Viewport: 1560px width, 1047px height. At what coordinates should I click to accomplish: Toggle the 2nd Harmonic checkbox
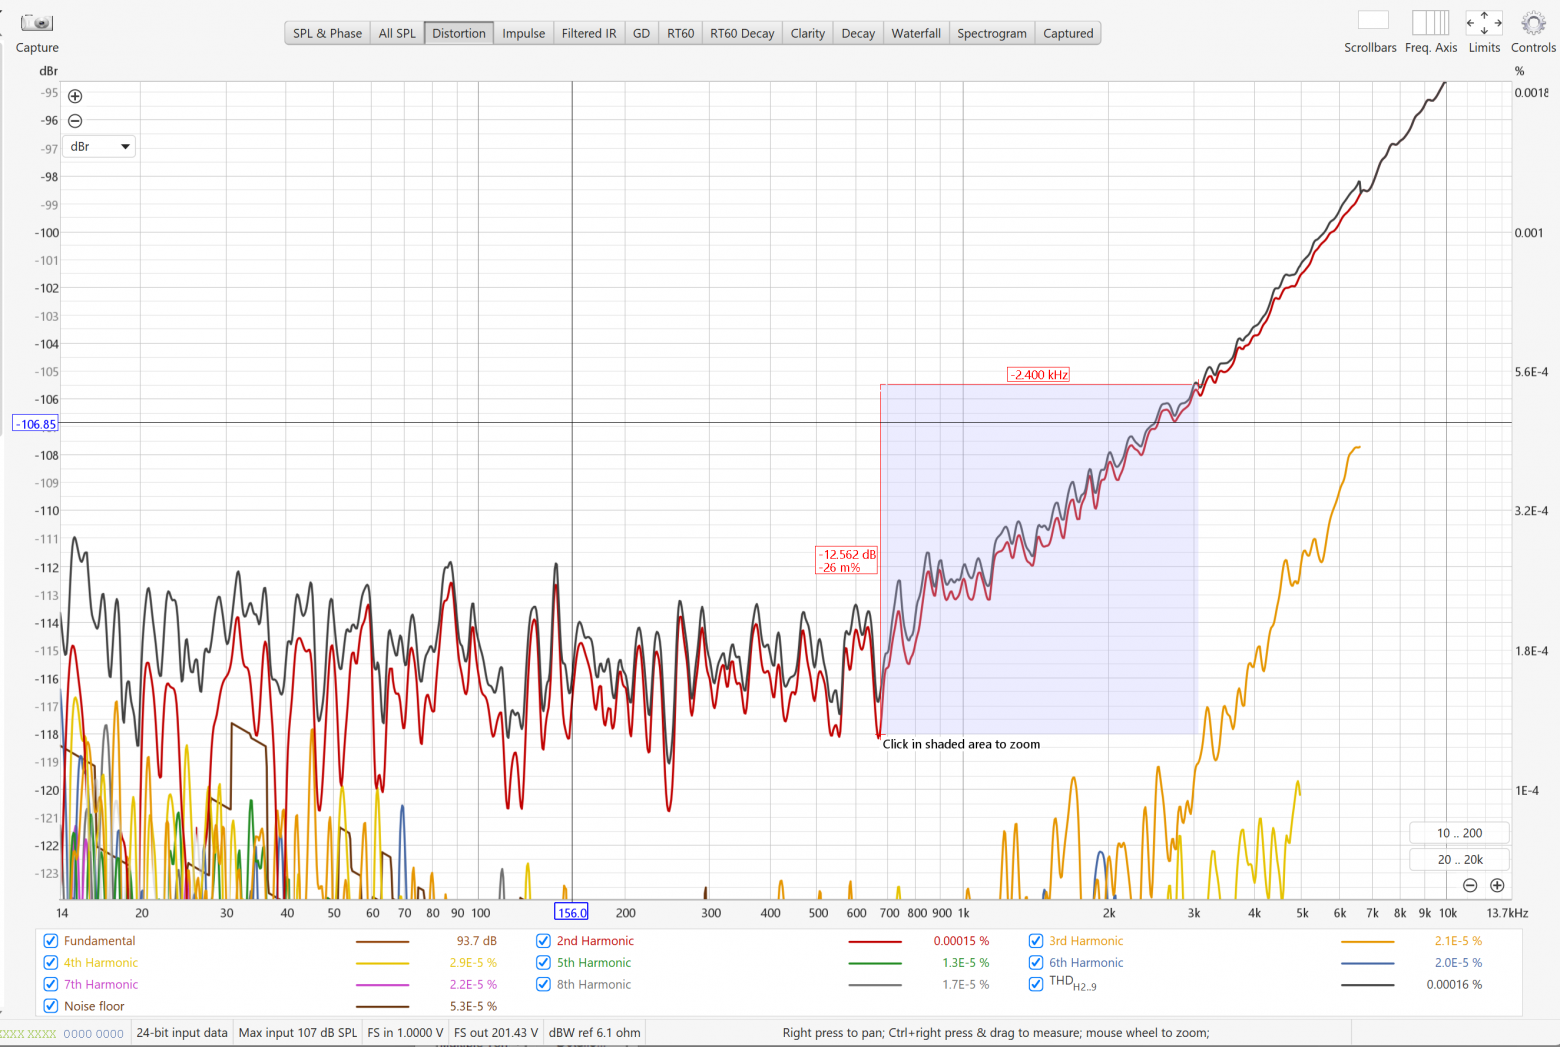pyautogui.click(x=544, y=941)
